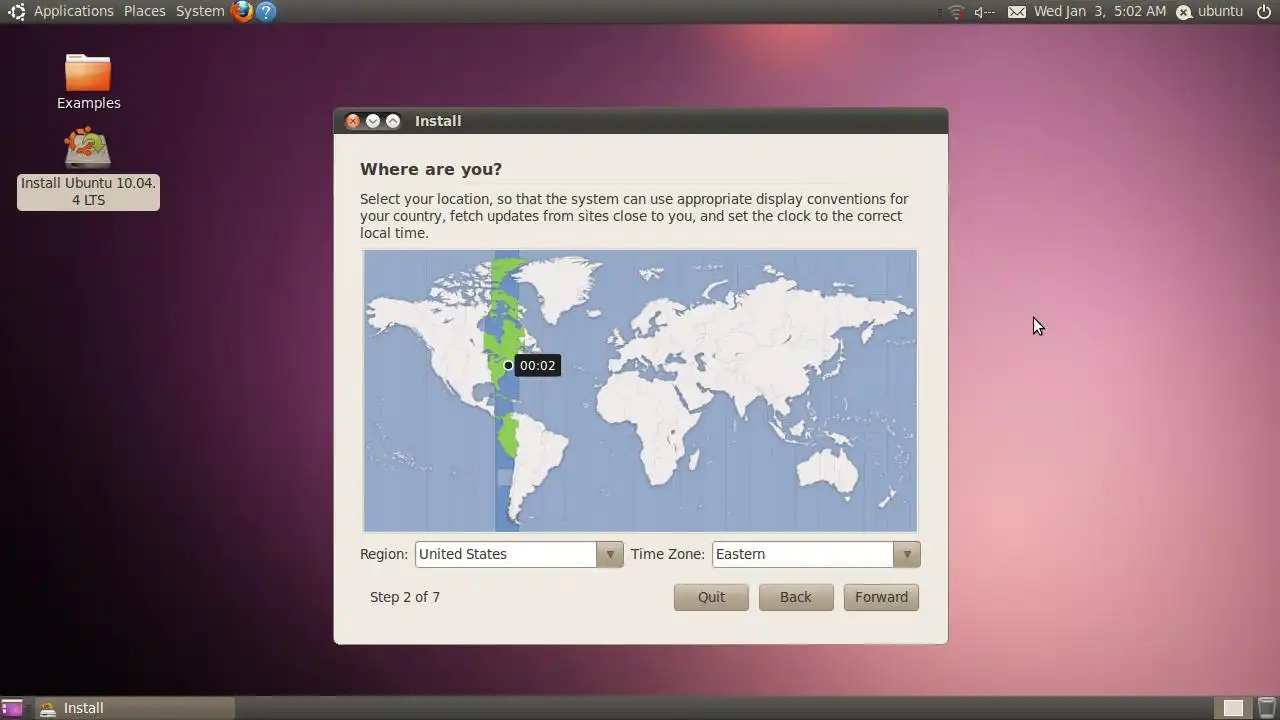Open the clock showing Wed Jan 3
This screenshot has height=720, width=1280.
tap(1100, 11)
